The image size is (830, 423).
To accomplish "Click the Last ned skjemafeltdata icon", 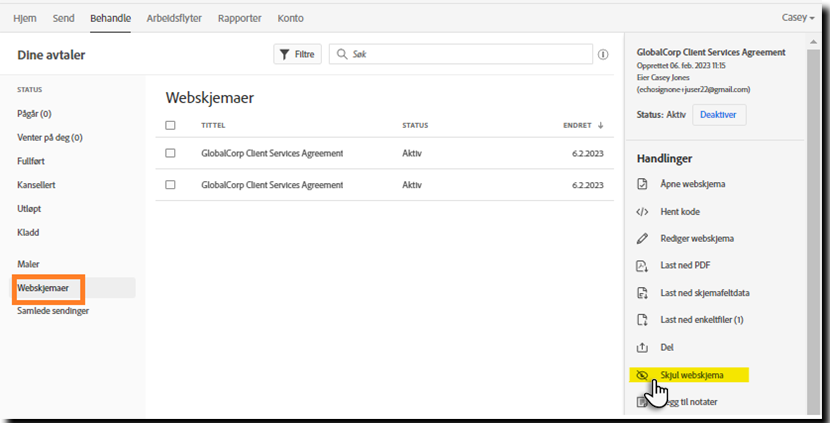I will click(642, 293).
